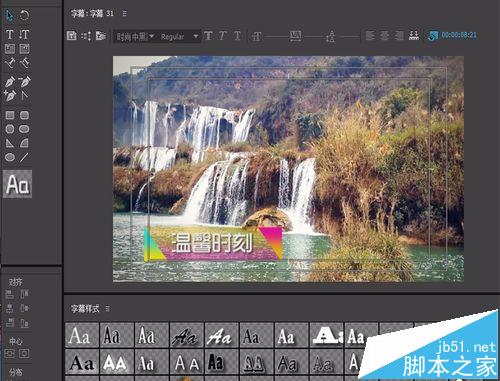Click the 00:00:08:21 background timecode
Image resolution: width=500 pixels, height=381 pixels.
pos(459,35)
